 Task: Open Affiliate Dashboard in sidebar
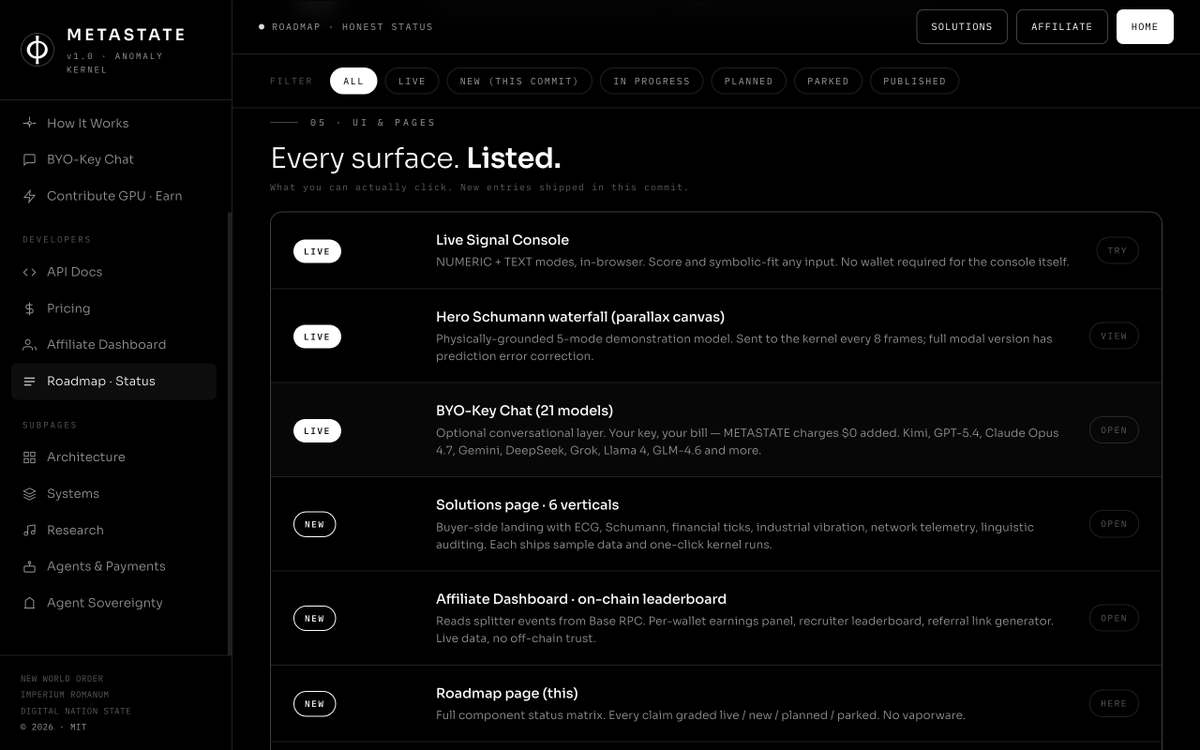[x=114, y=345]
